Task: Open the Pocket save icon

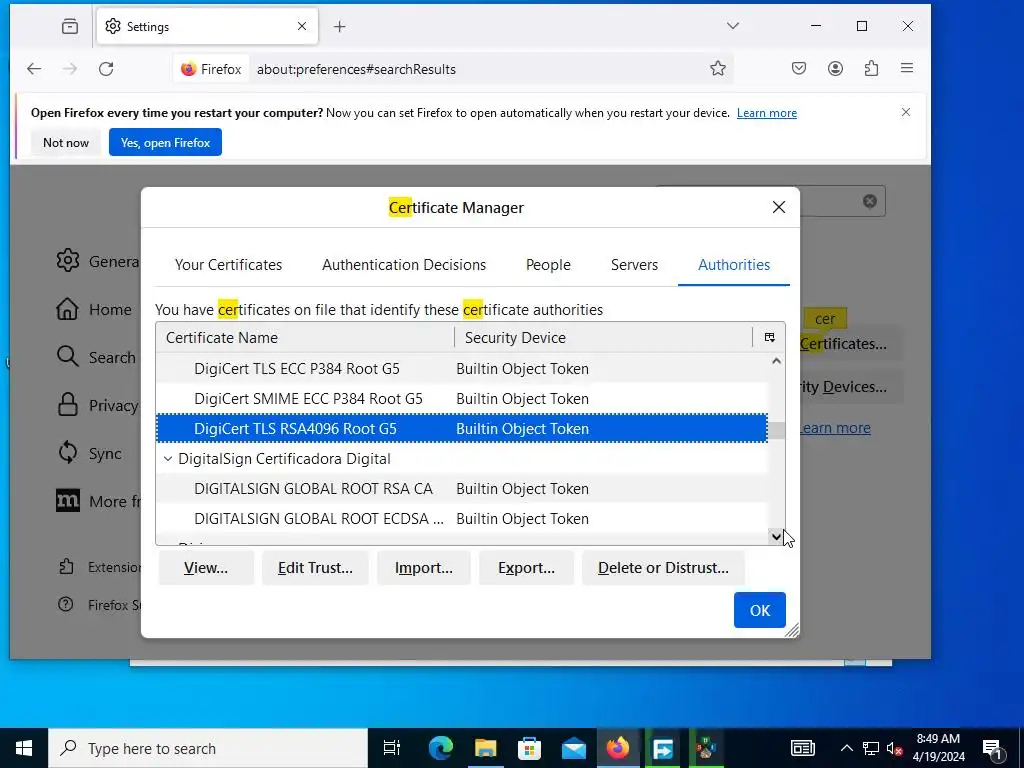Action: [799, 68]
